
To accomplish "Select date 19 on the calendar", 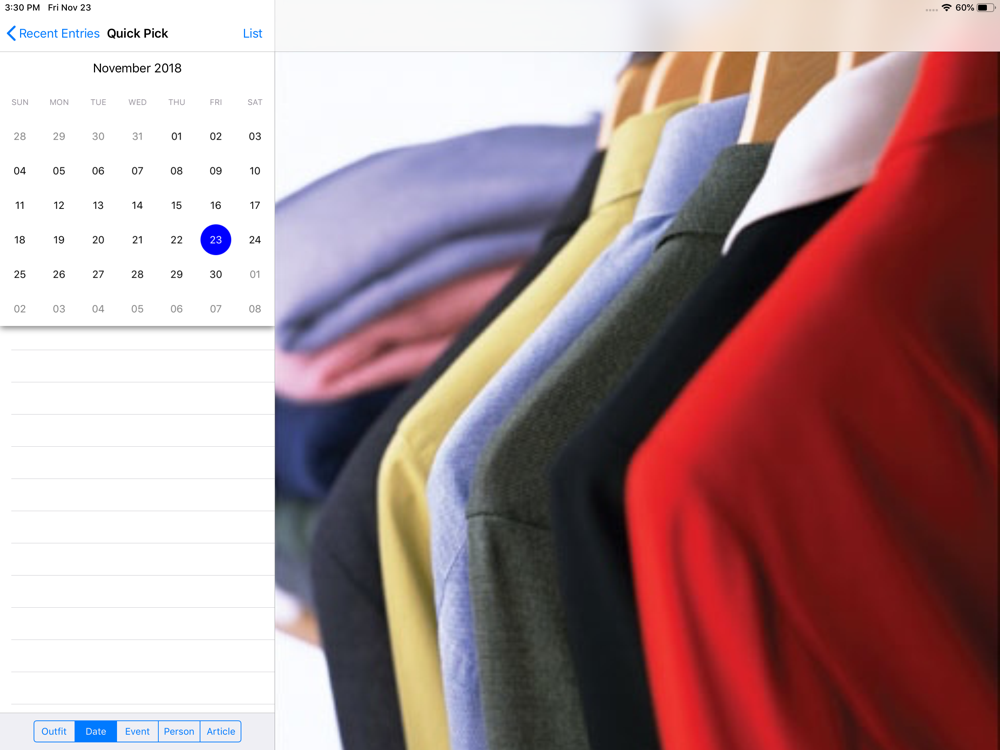I will (x=59, y=240).
